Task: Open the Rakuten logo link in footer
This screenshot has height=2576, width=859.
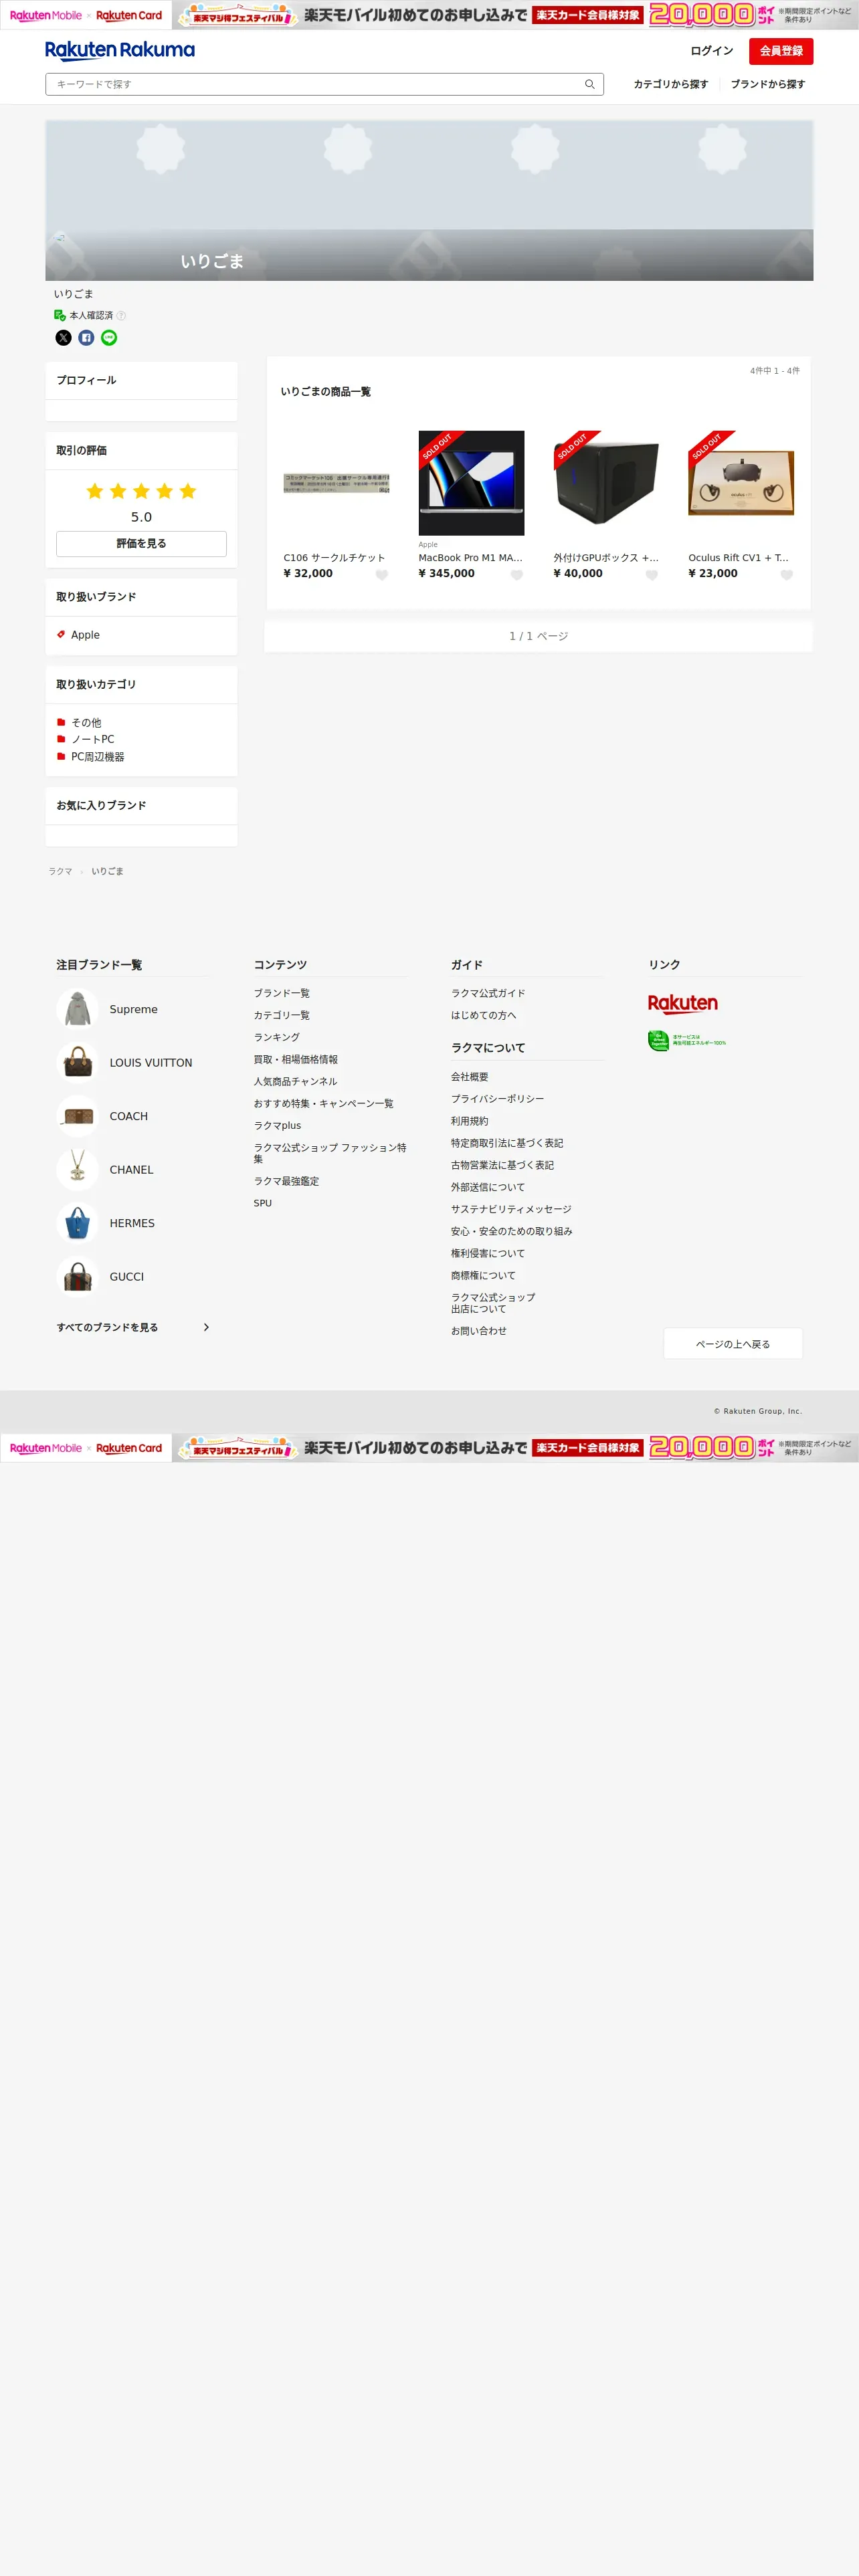Action: [x=683, y=1004]
